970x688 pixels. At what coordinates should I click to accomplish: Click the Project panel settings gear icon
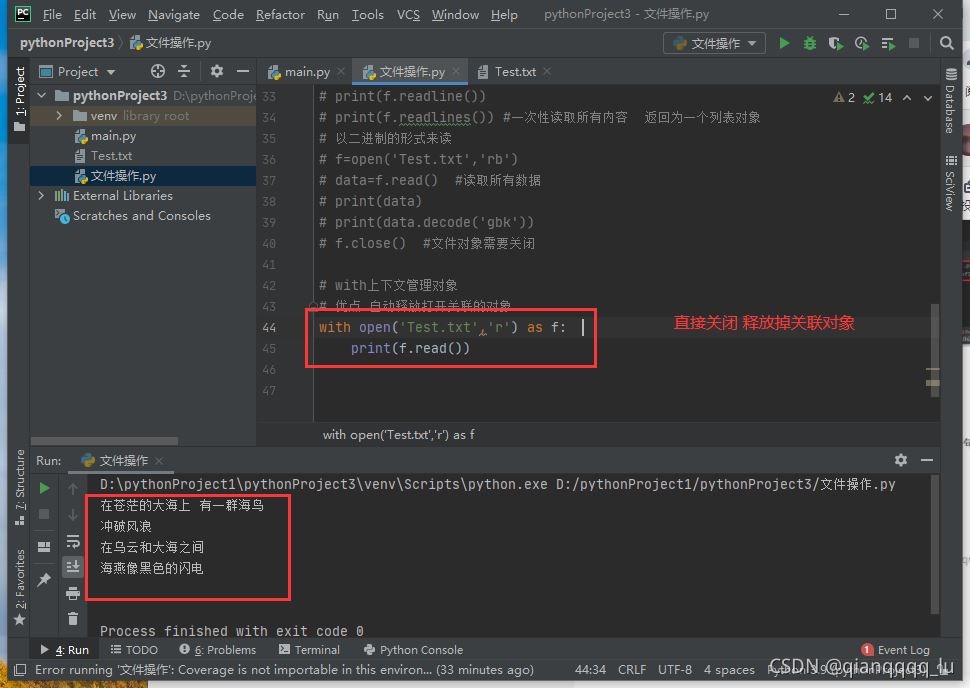(216, 72)
